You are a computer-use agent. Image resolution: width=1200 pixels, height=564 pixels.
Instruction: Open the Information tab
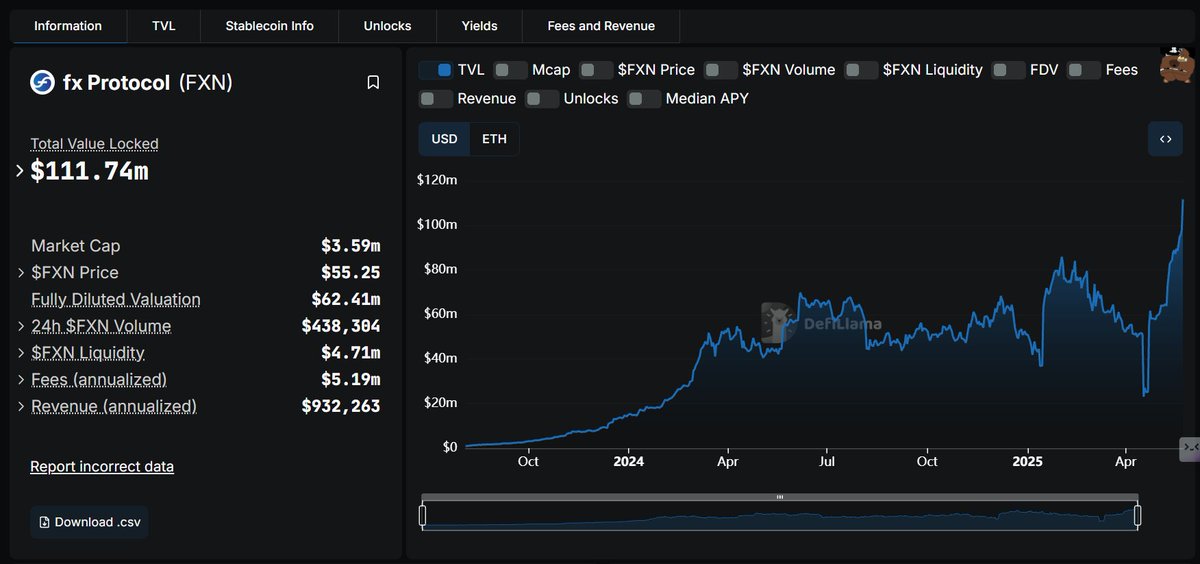coord(68,26)
